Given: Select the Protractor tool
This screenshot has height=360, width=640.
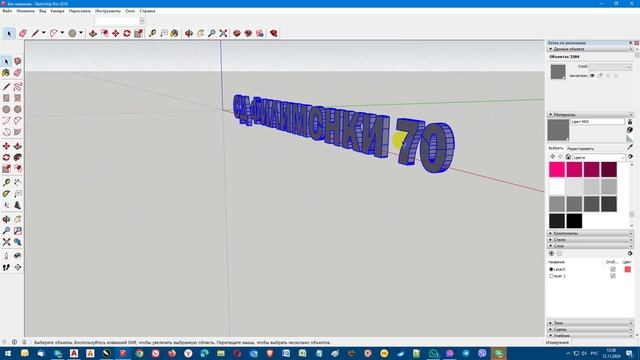Looking at the screenshot, I should (6, 194).
